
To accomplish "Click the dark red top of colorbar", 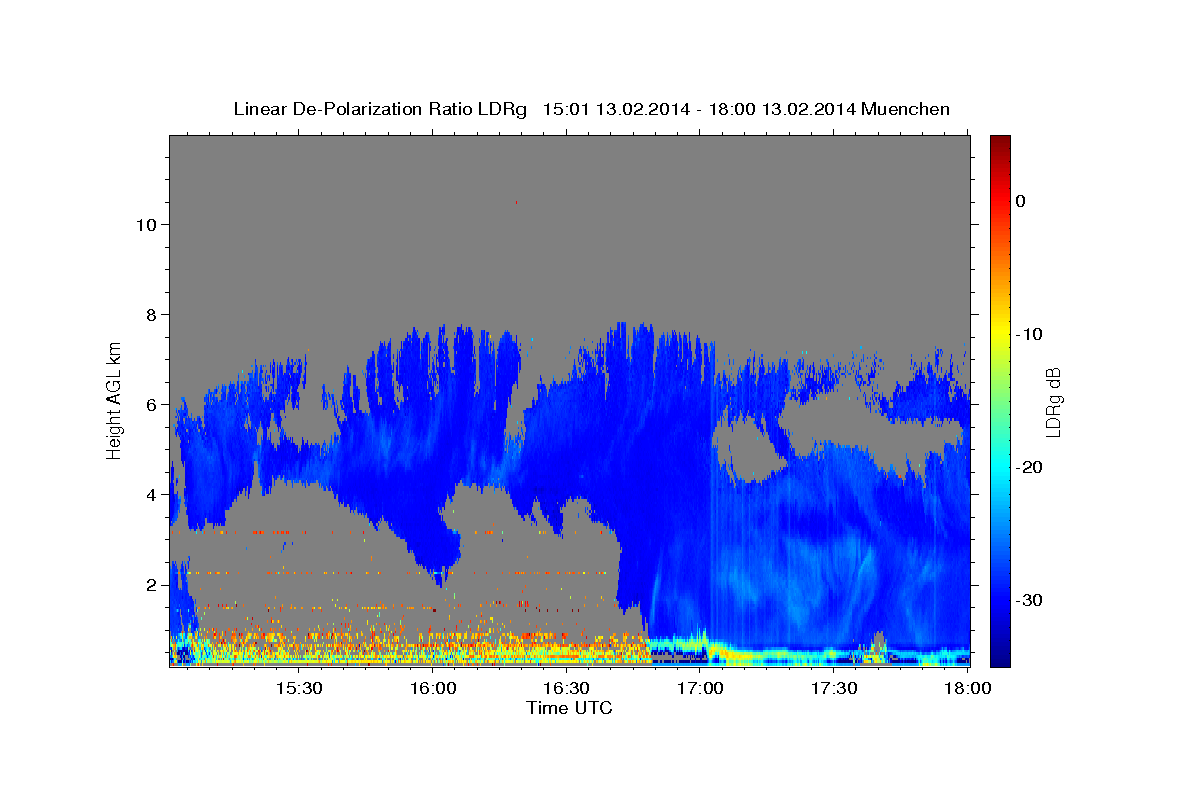I will (1000, 143).
